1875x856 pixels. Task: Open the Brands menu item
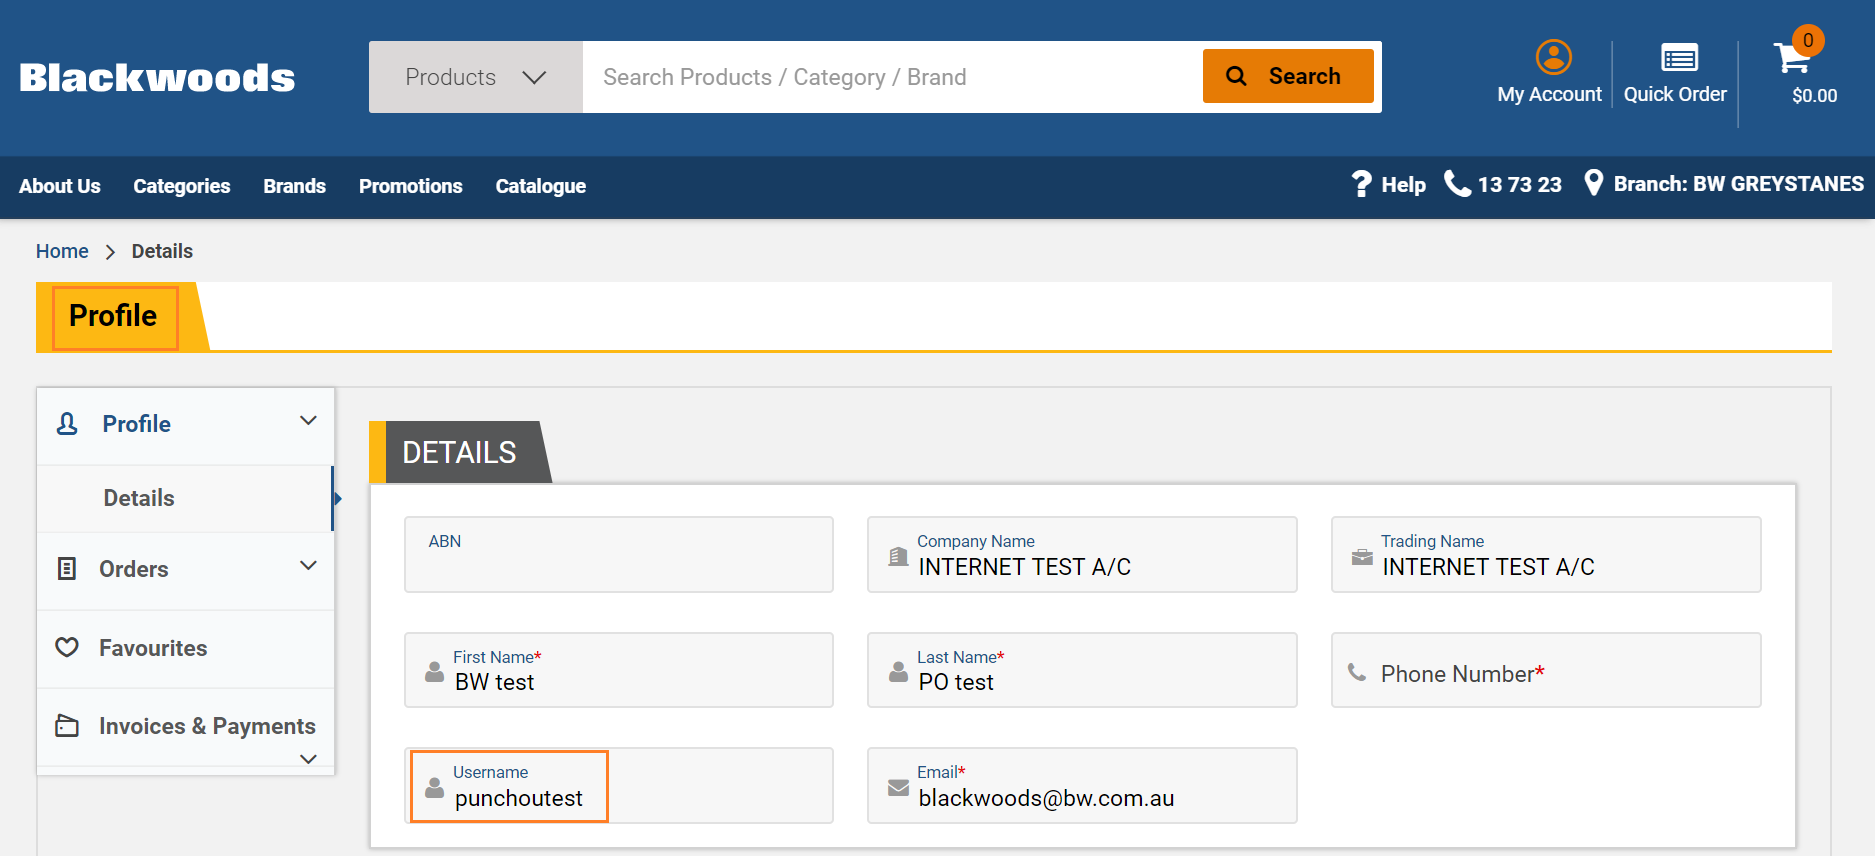pyautogui.click(x=294, y=186)
